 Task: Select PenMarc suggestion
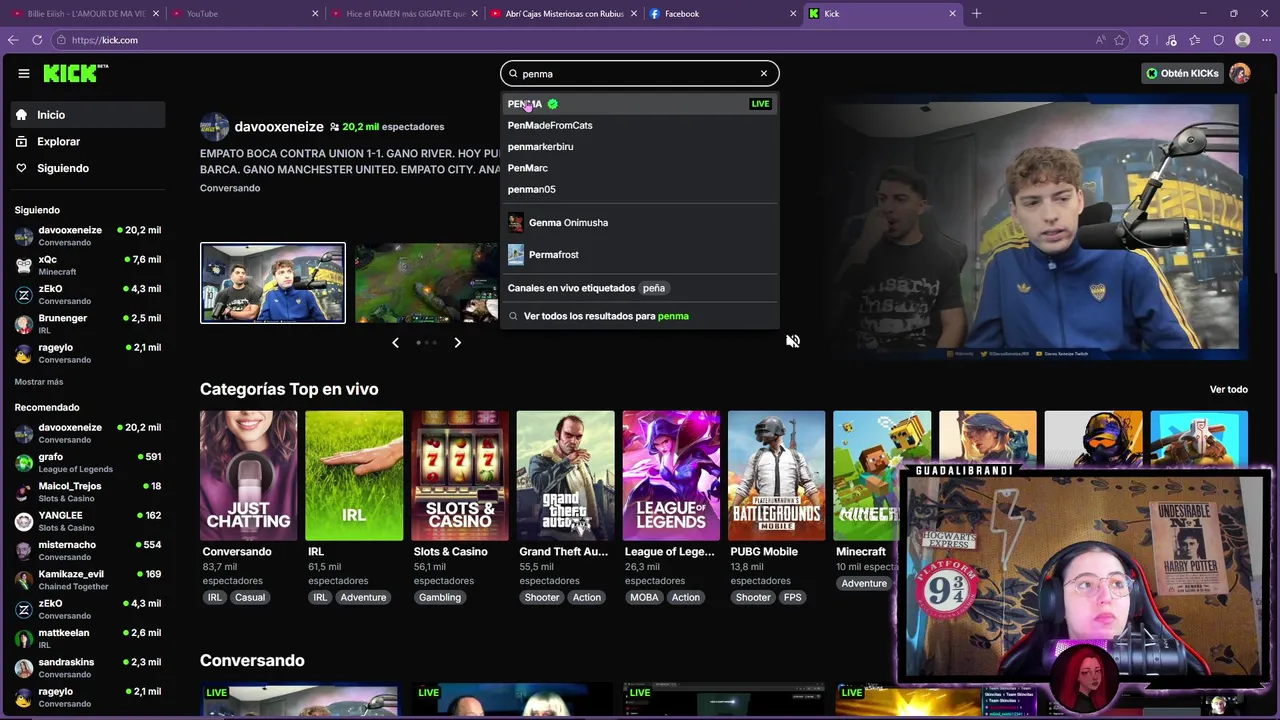pos(640,168)
